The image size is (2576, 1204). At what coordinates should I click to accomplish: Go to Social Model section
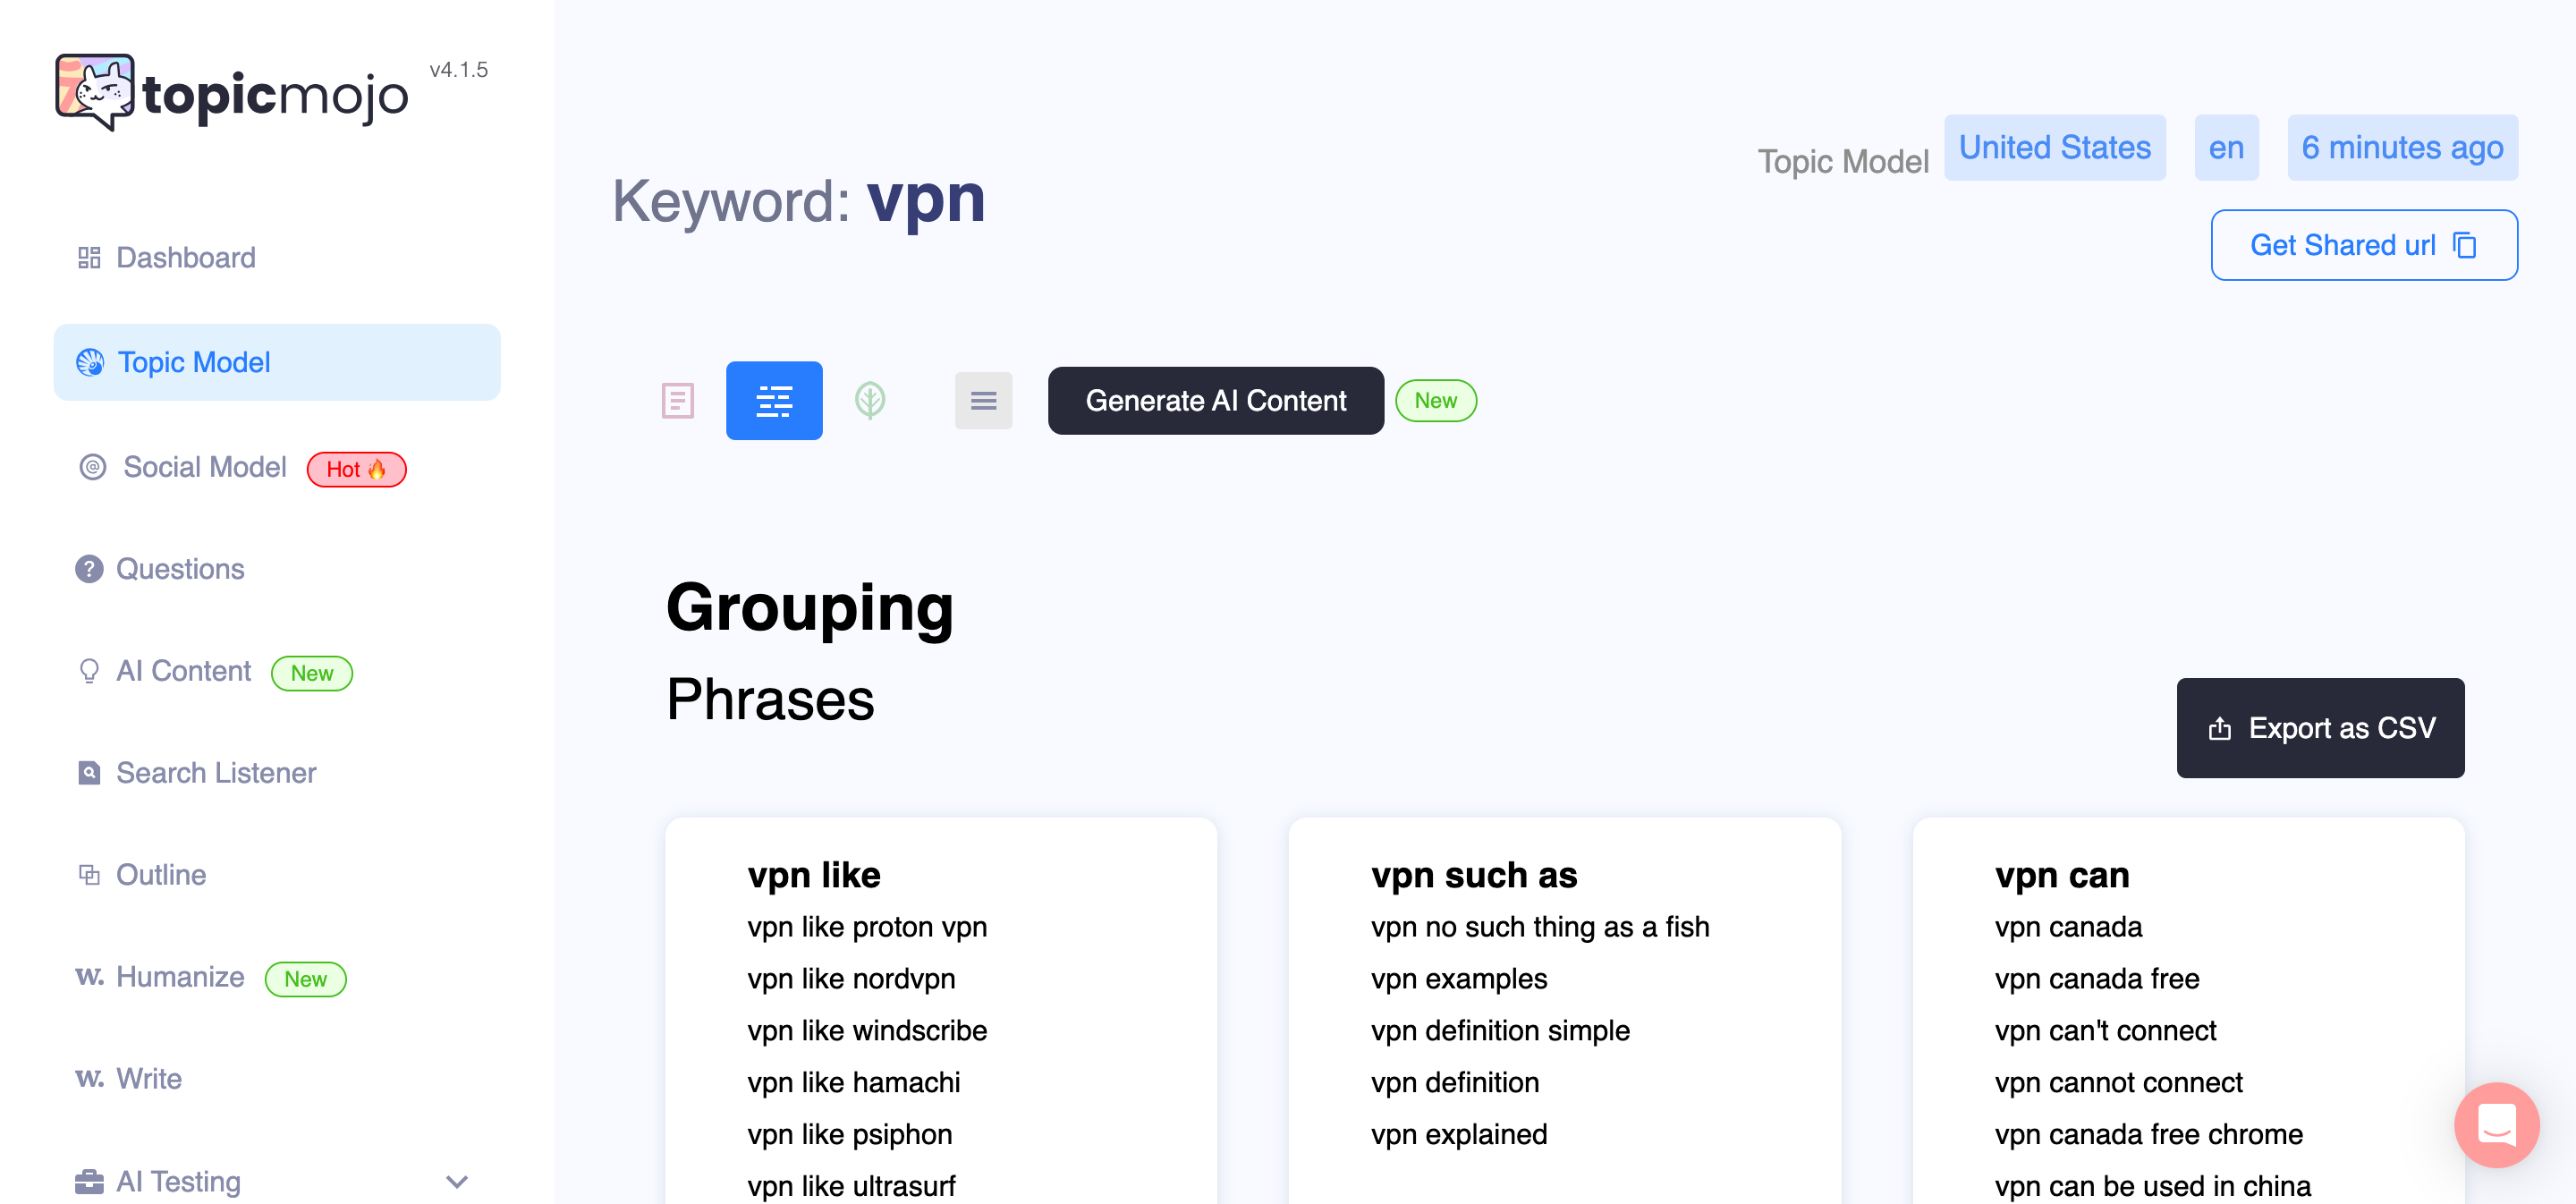click(x=205, y=467)
